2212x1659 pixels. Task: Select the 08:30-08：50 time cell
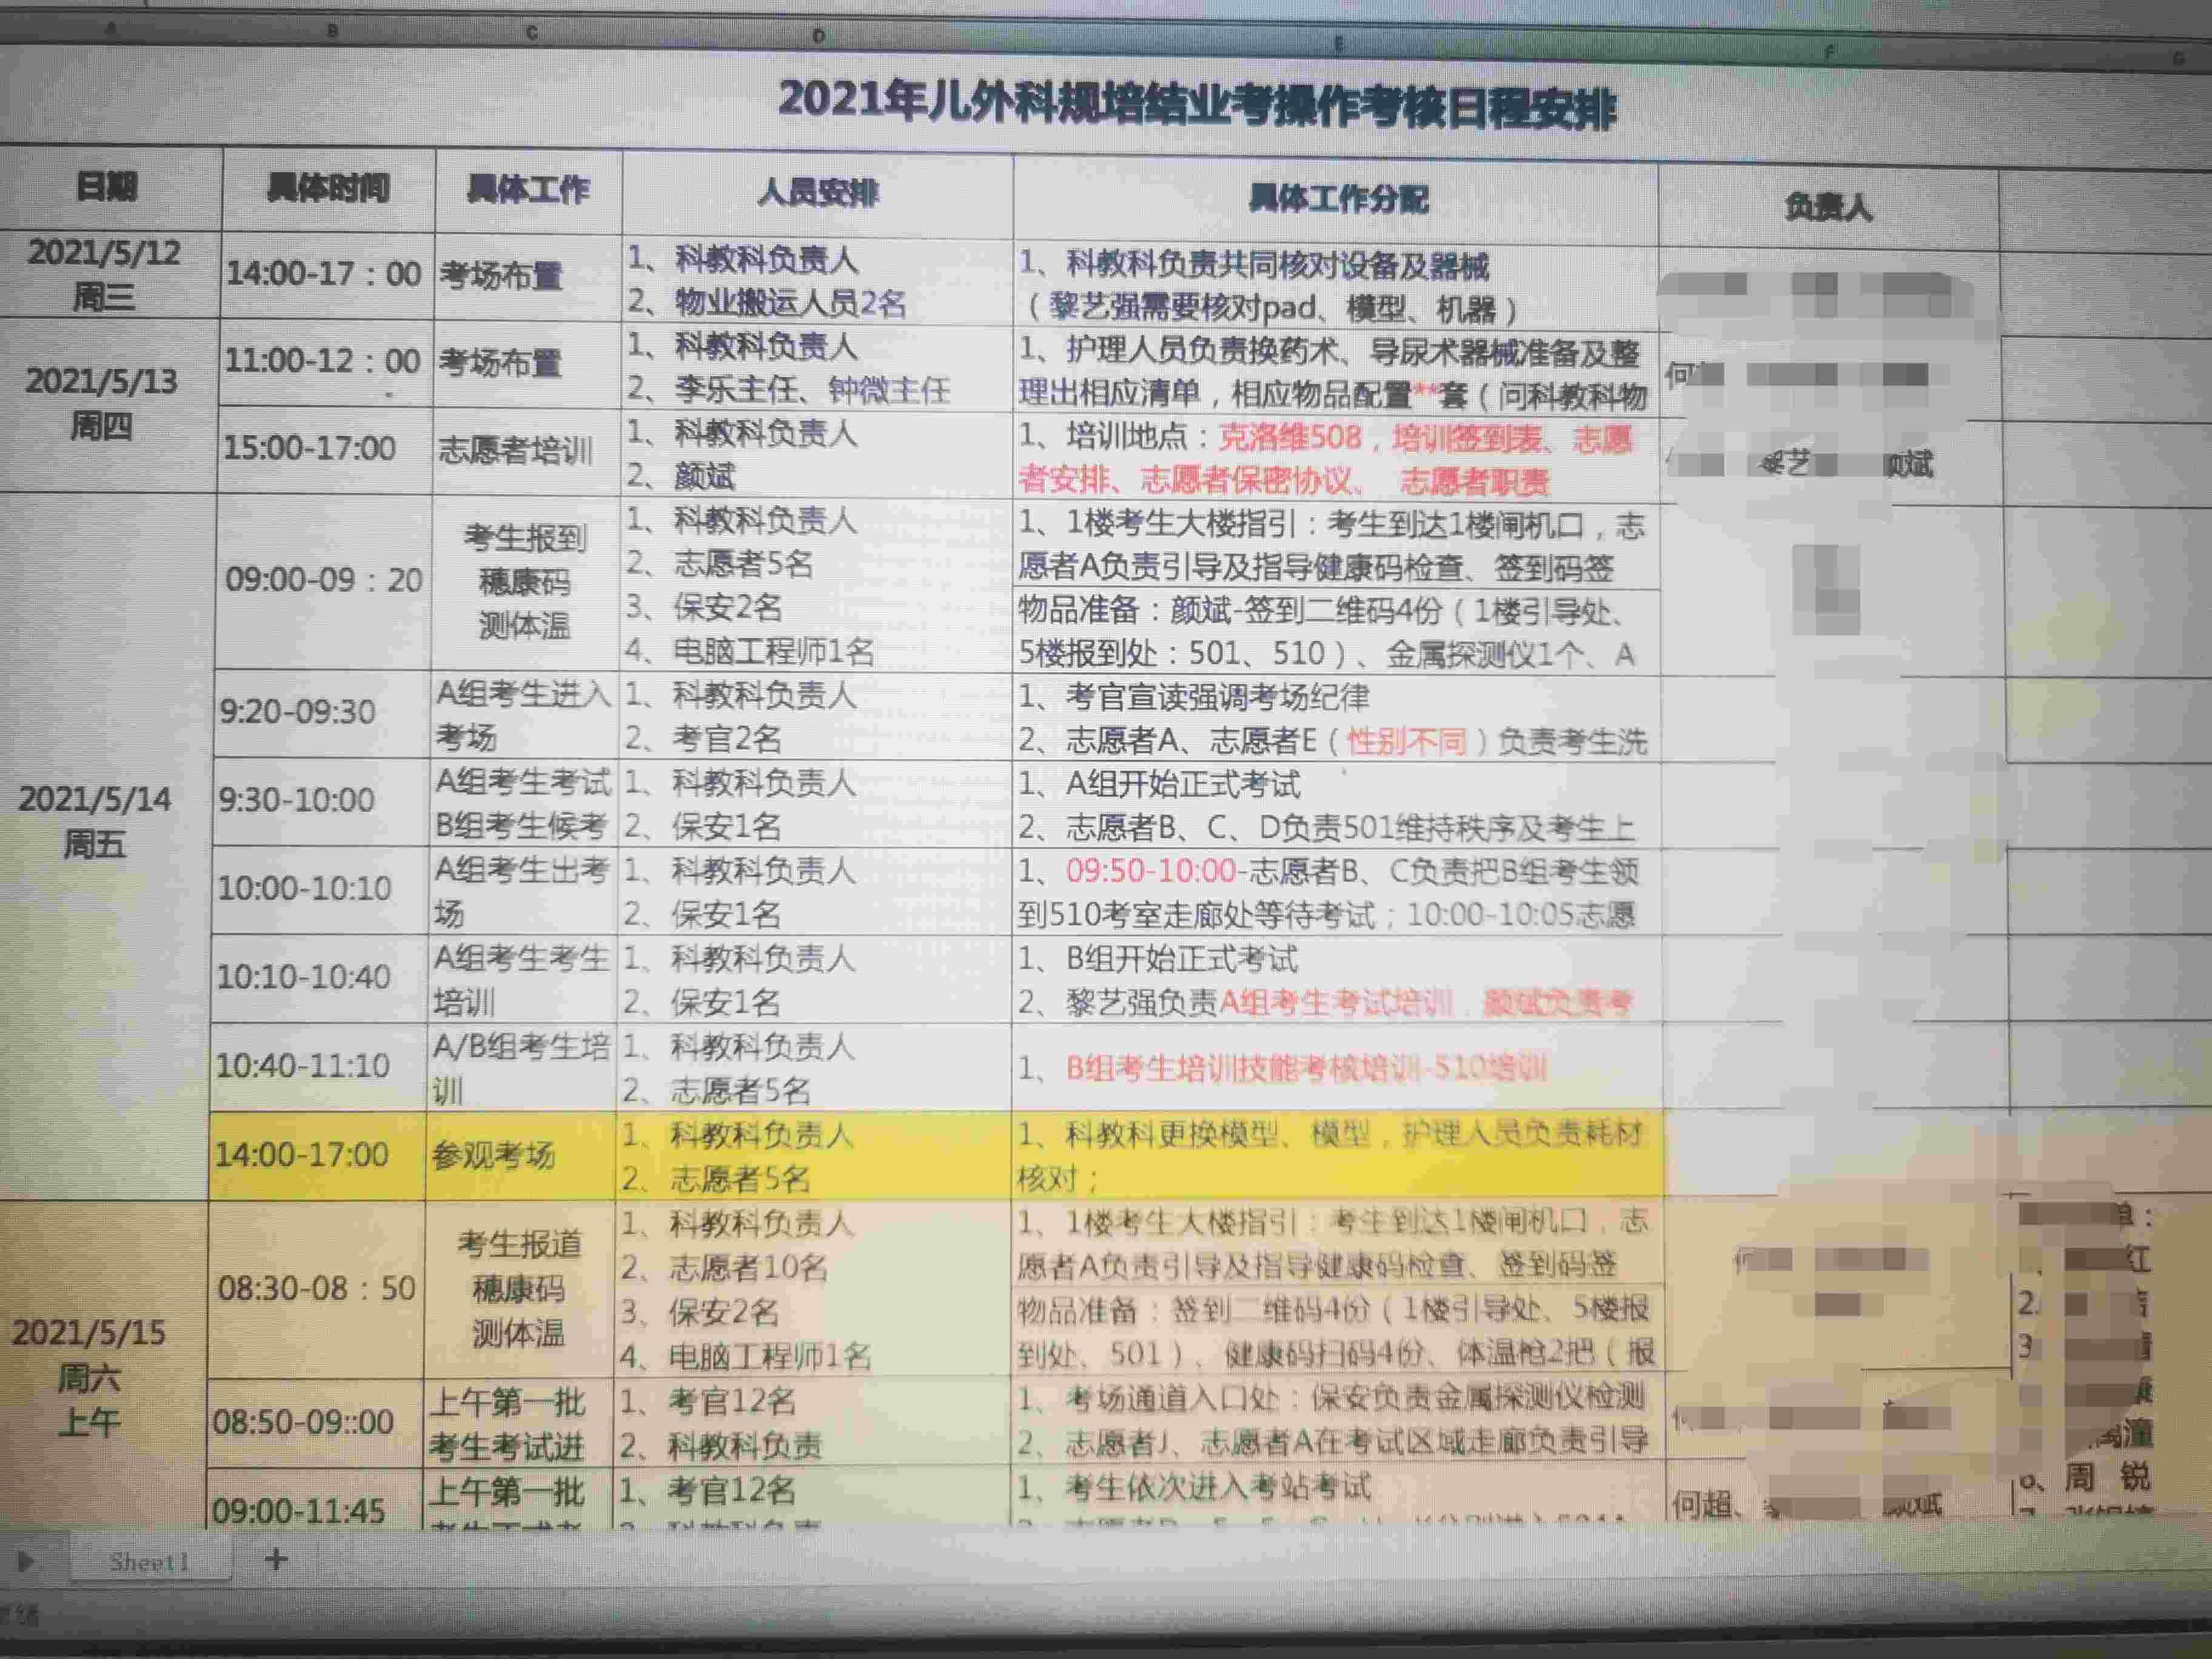point(315,1288)
